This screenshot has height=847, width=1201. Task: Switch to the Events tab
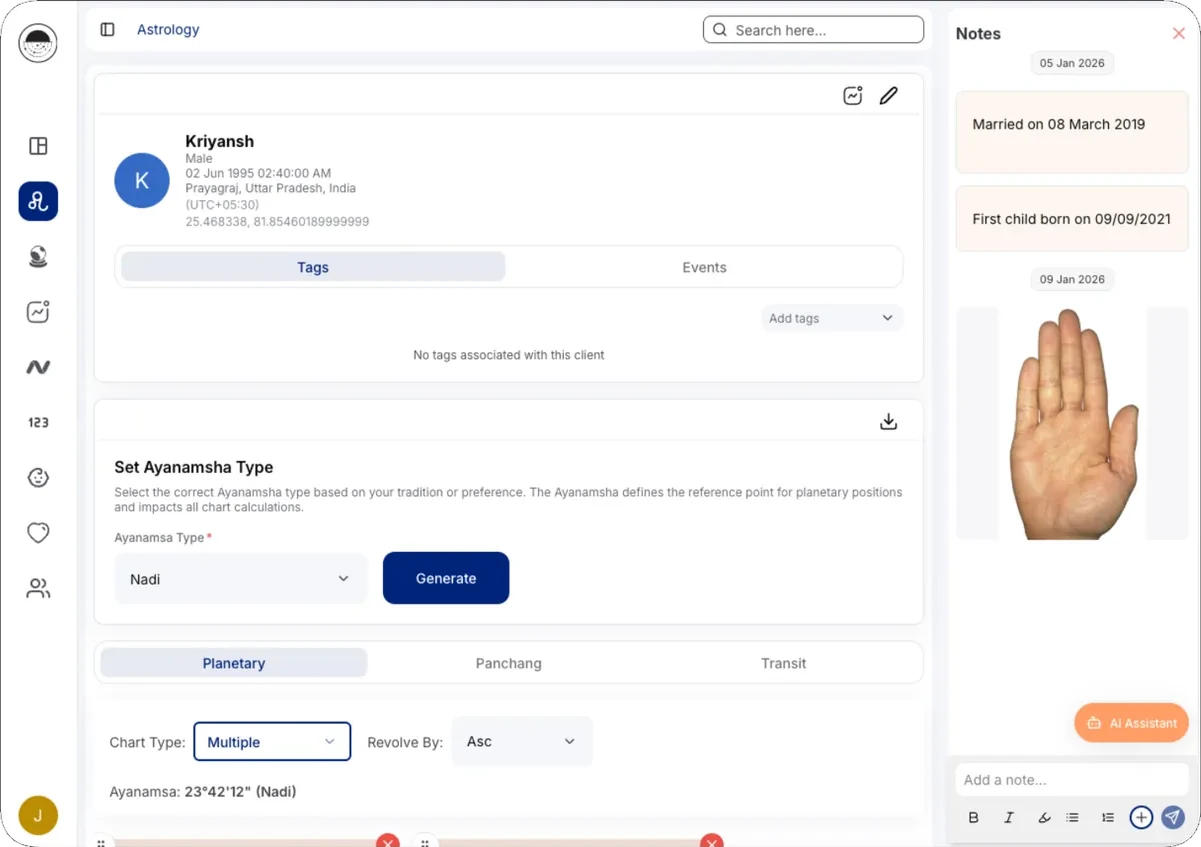(704, 267)
